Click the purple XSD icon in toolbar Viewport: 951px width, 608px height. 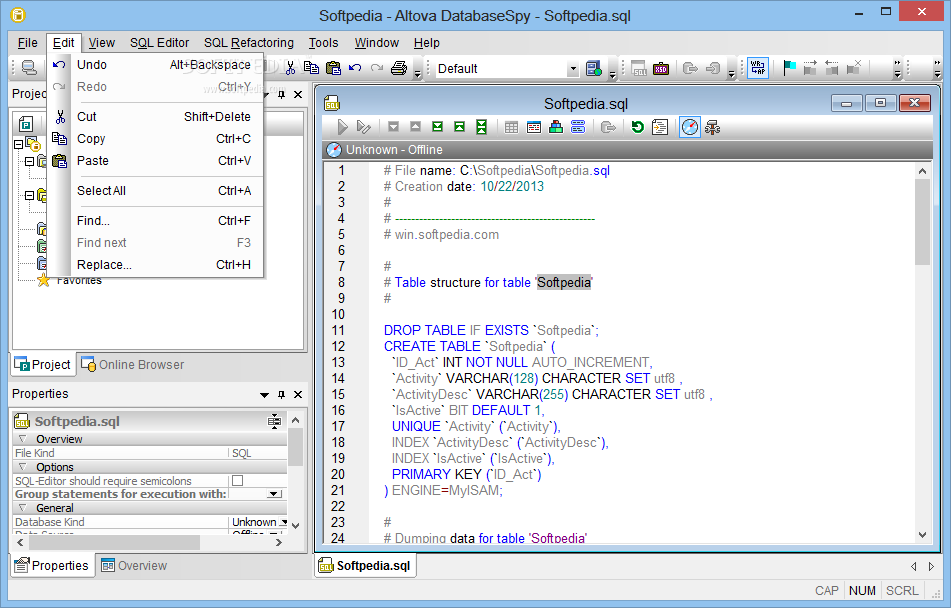pos(660,69)
